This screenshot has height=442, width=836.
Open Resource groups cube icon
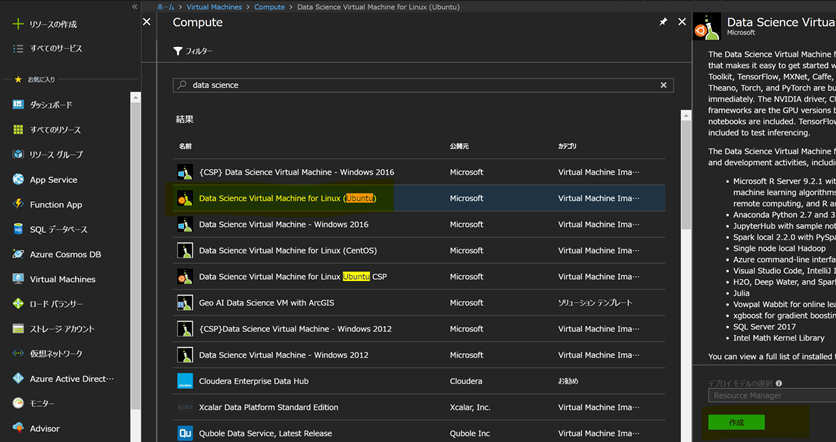click(x=18, y=155)
